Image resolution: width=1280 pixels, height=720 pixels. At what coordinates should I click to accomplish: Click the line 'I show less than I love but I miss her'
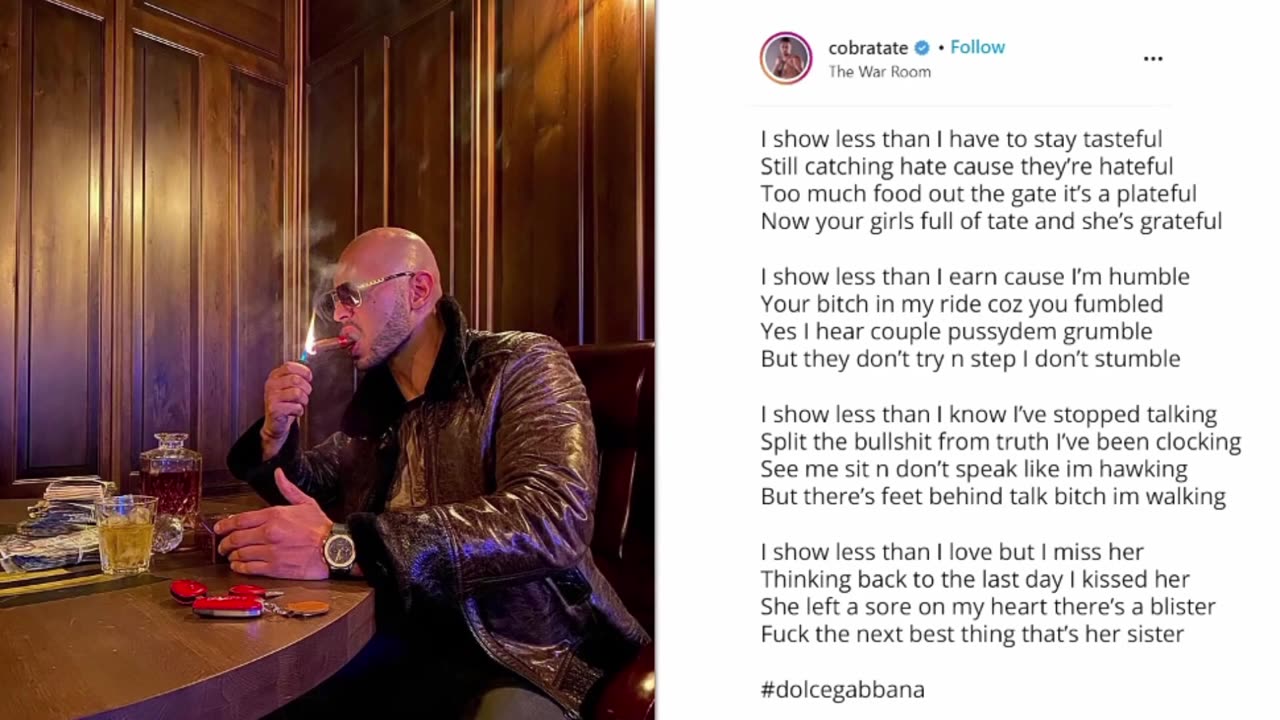(x=952, y=552)
